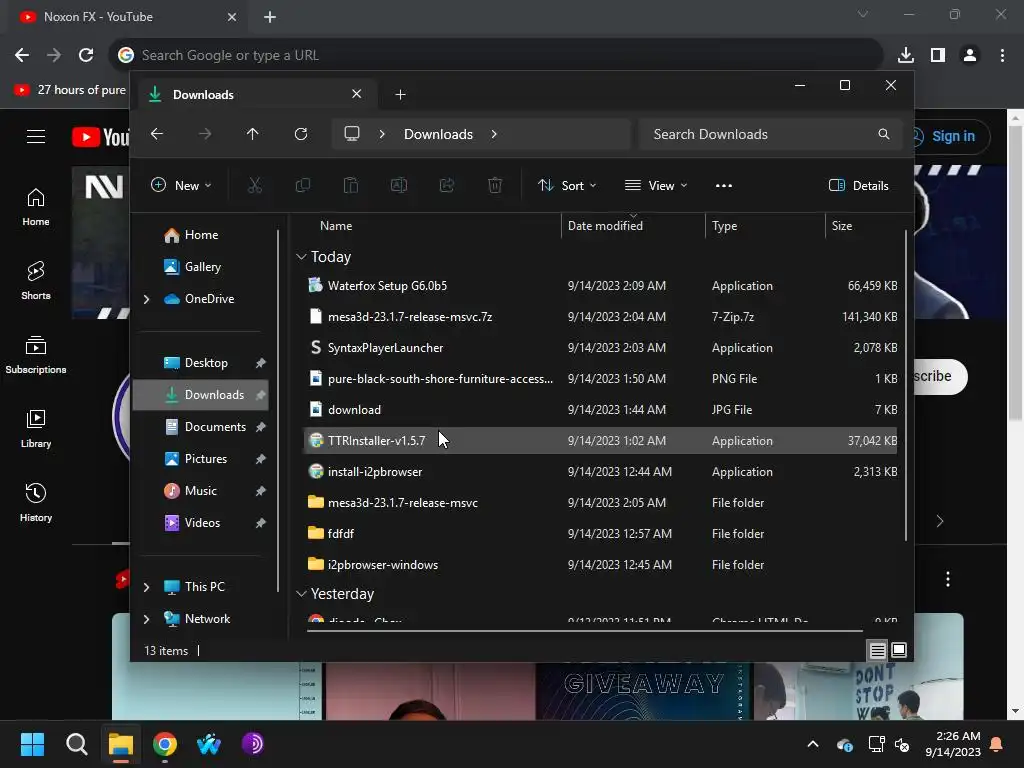Open Chrome from the Windows taskbar
The height and width of the screenshot is (768, 1024).
pos(165,744)
